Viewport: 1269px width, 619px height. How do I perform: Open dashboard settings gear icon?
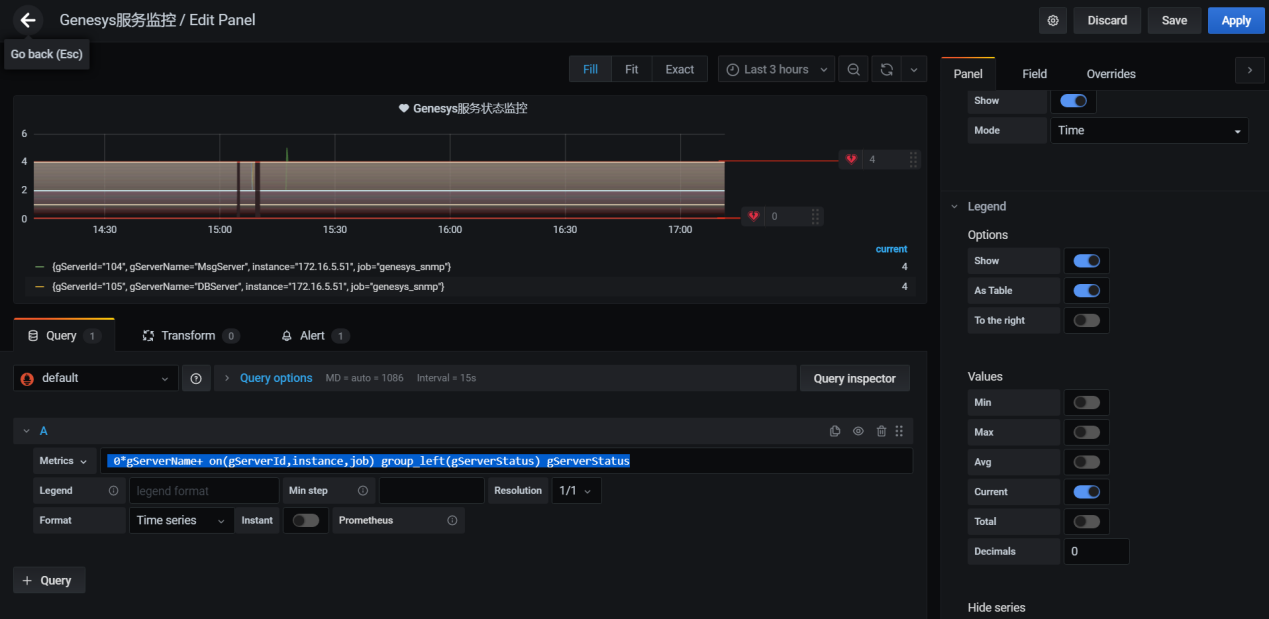tap(1051, 20)
